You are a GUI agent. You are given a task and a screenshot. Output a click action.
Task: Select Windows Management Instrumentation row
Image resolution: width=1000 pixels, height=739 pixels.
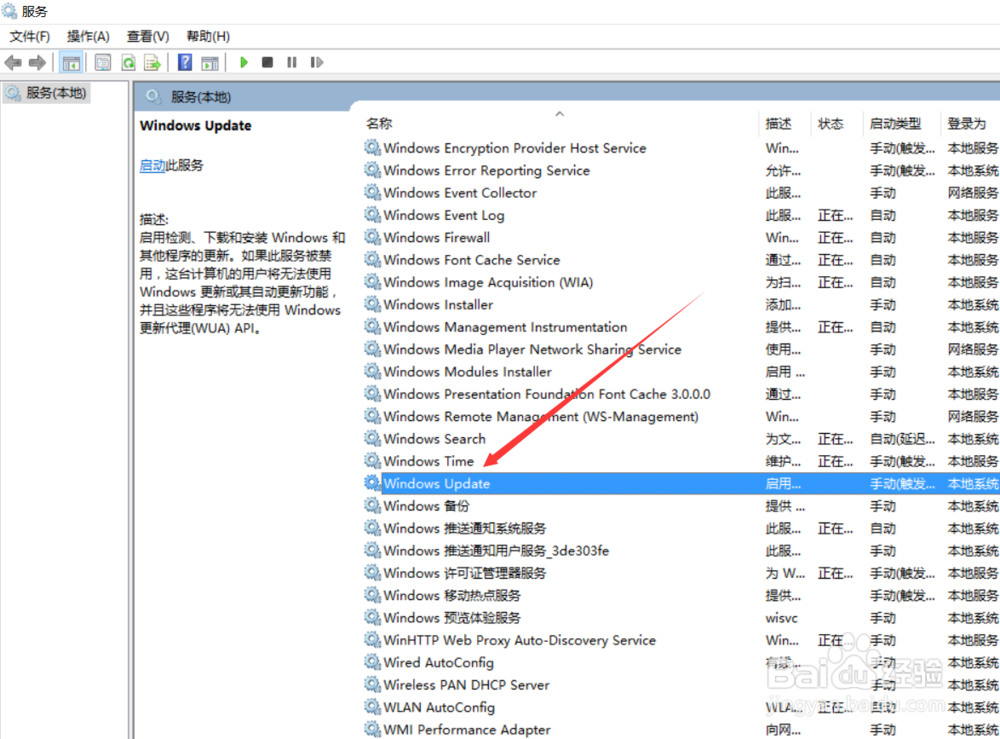point(681,326)
